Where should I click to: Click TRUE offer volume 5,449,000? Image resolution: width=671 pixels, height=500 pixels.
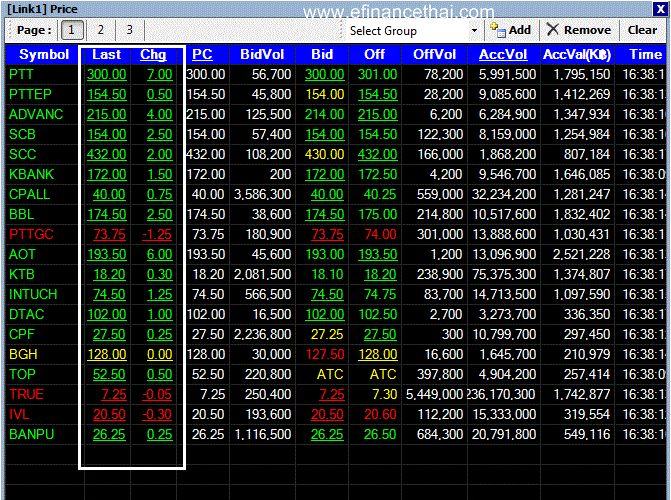(x=434, y=395)
